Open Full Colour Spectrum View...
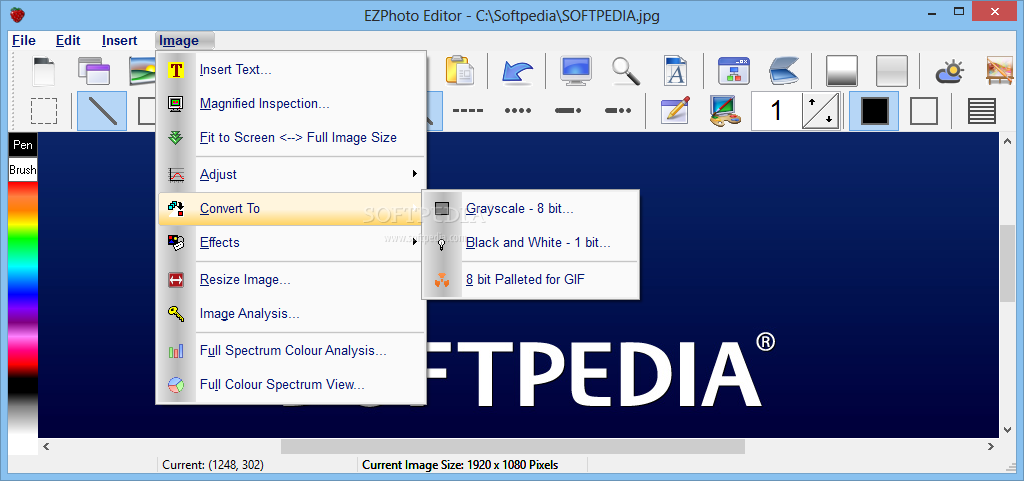Screen dimensions: 1024x481 pyautogui.click(x=291, y=384)
